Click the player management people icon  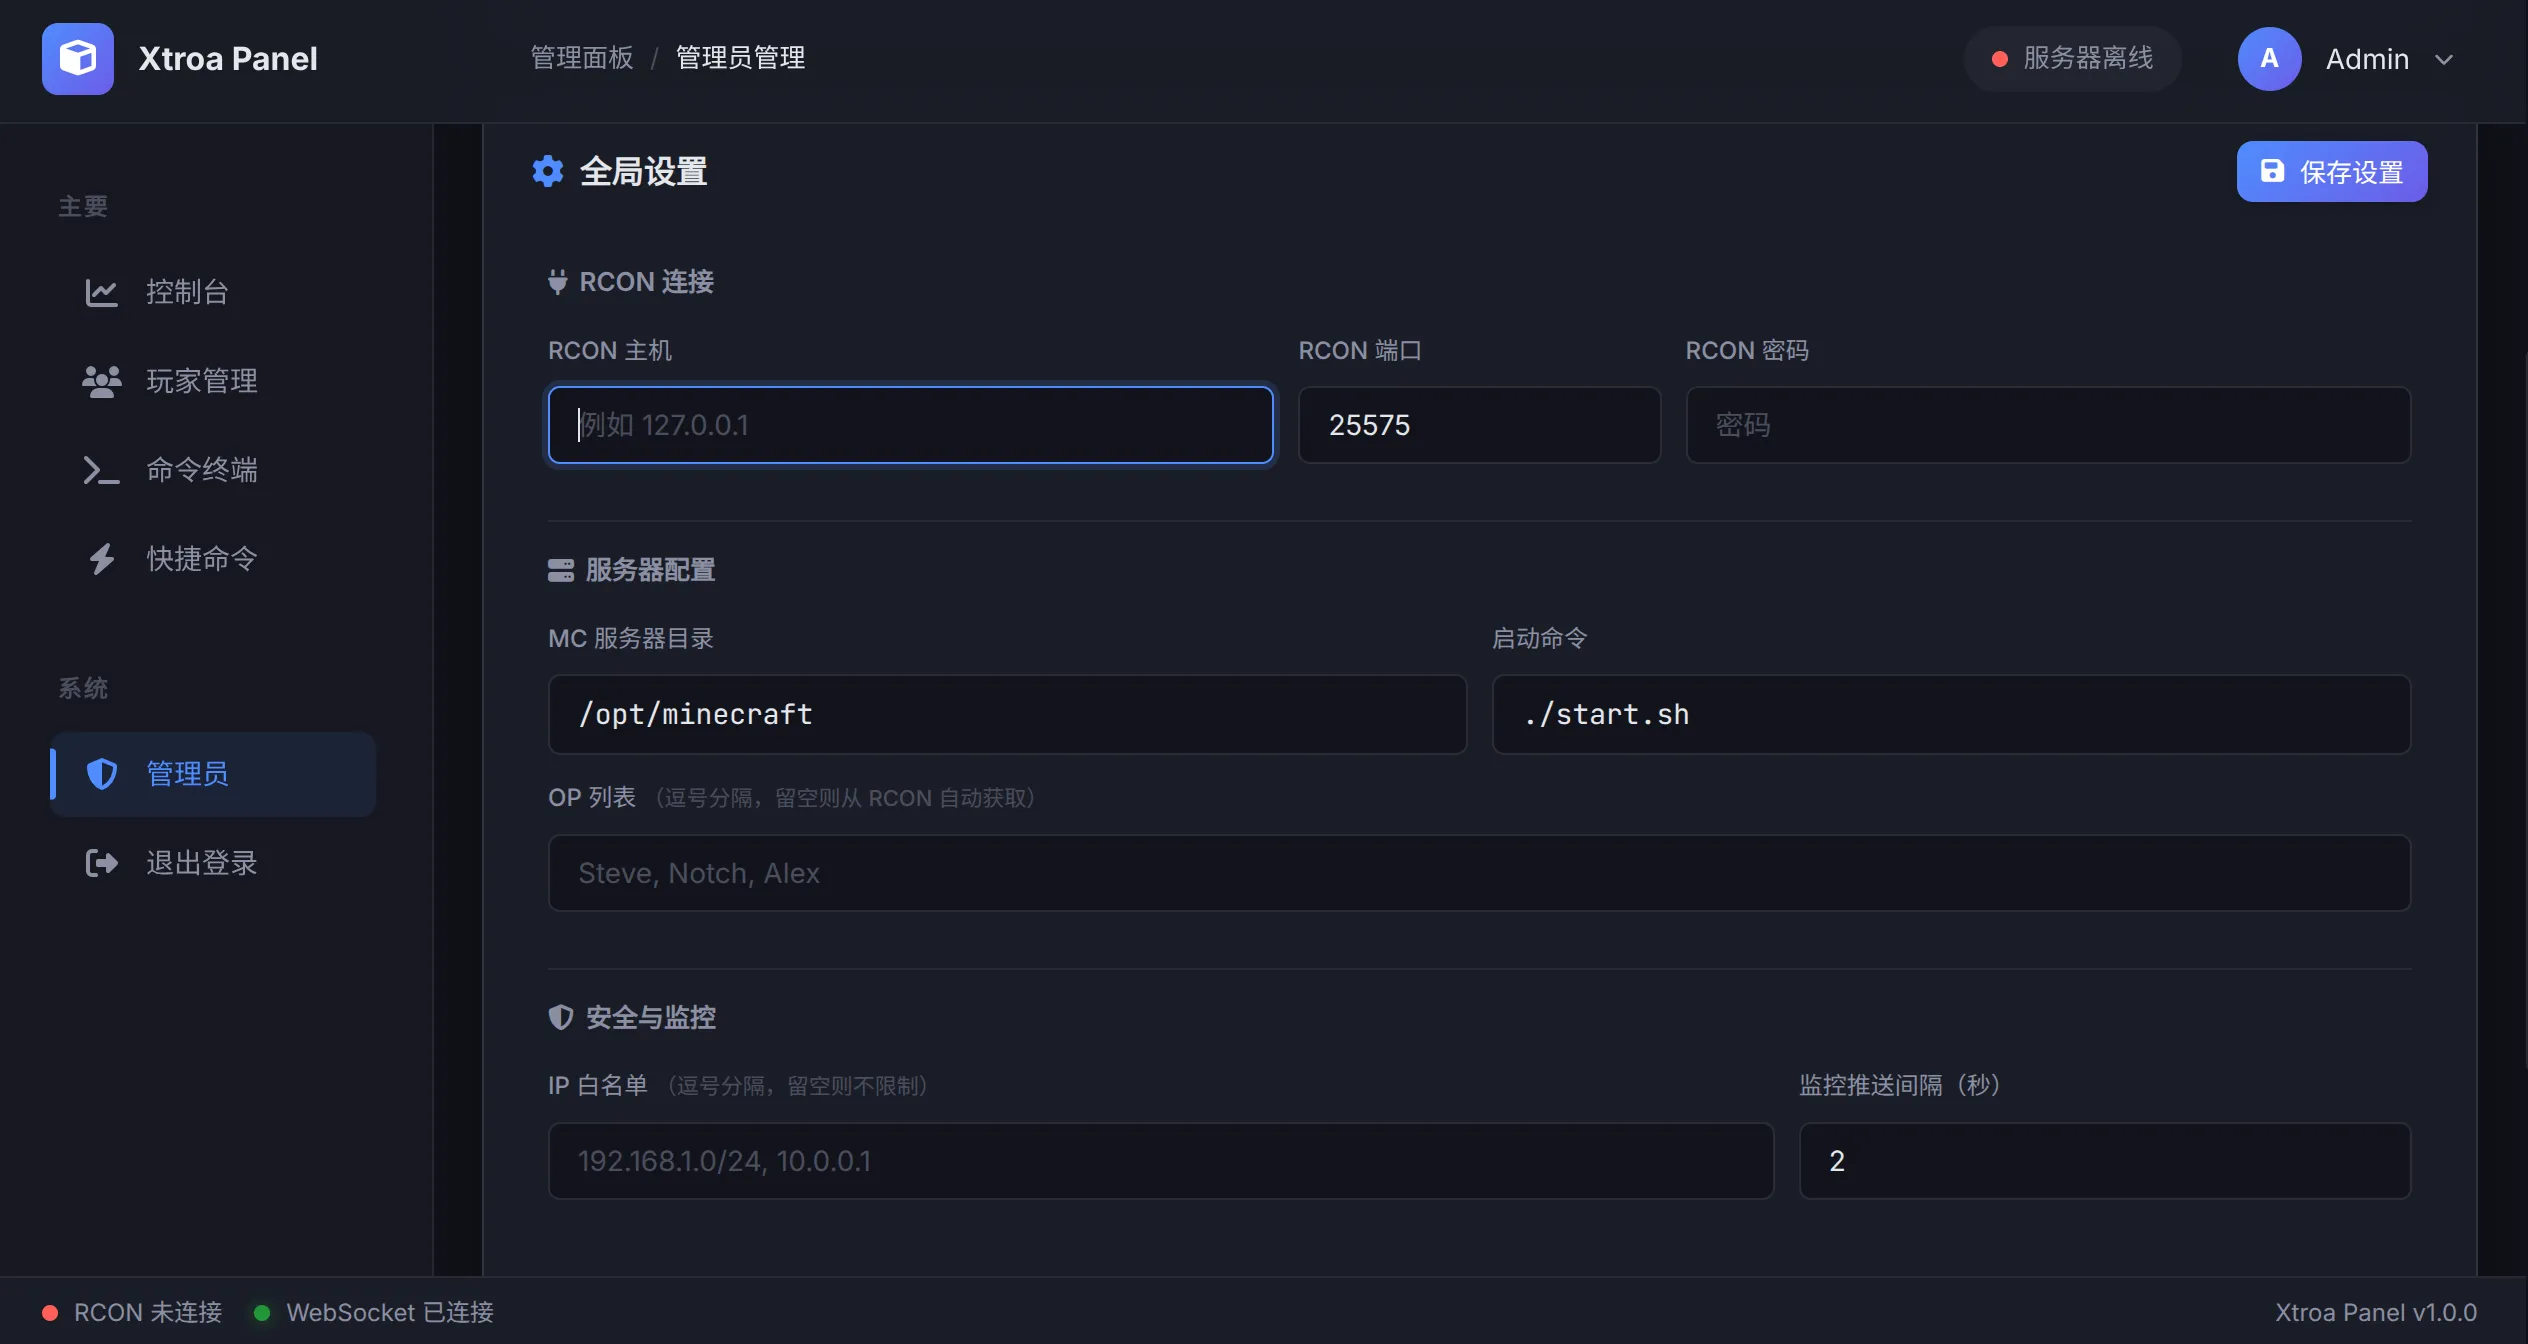point(101,381)
